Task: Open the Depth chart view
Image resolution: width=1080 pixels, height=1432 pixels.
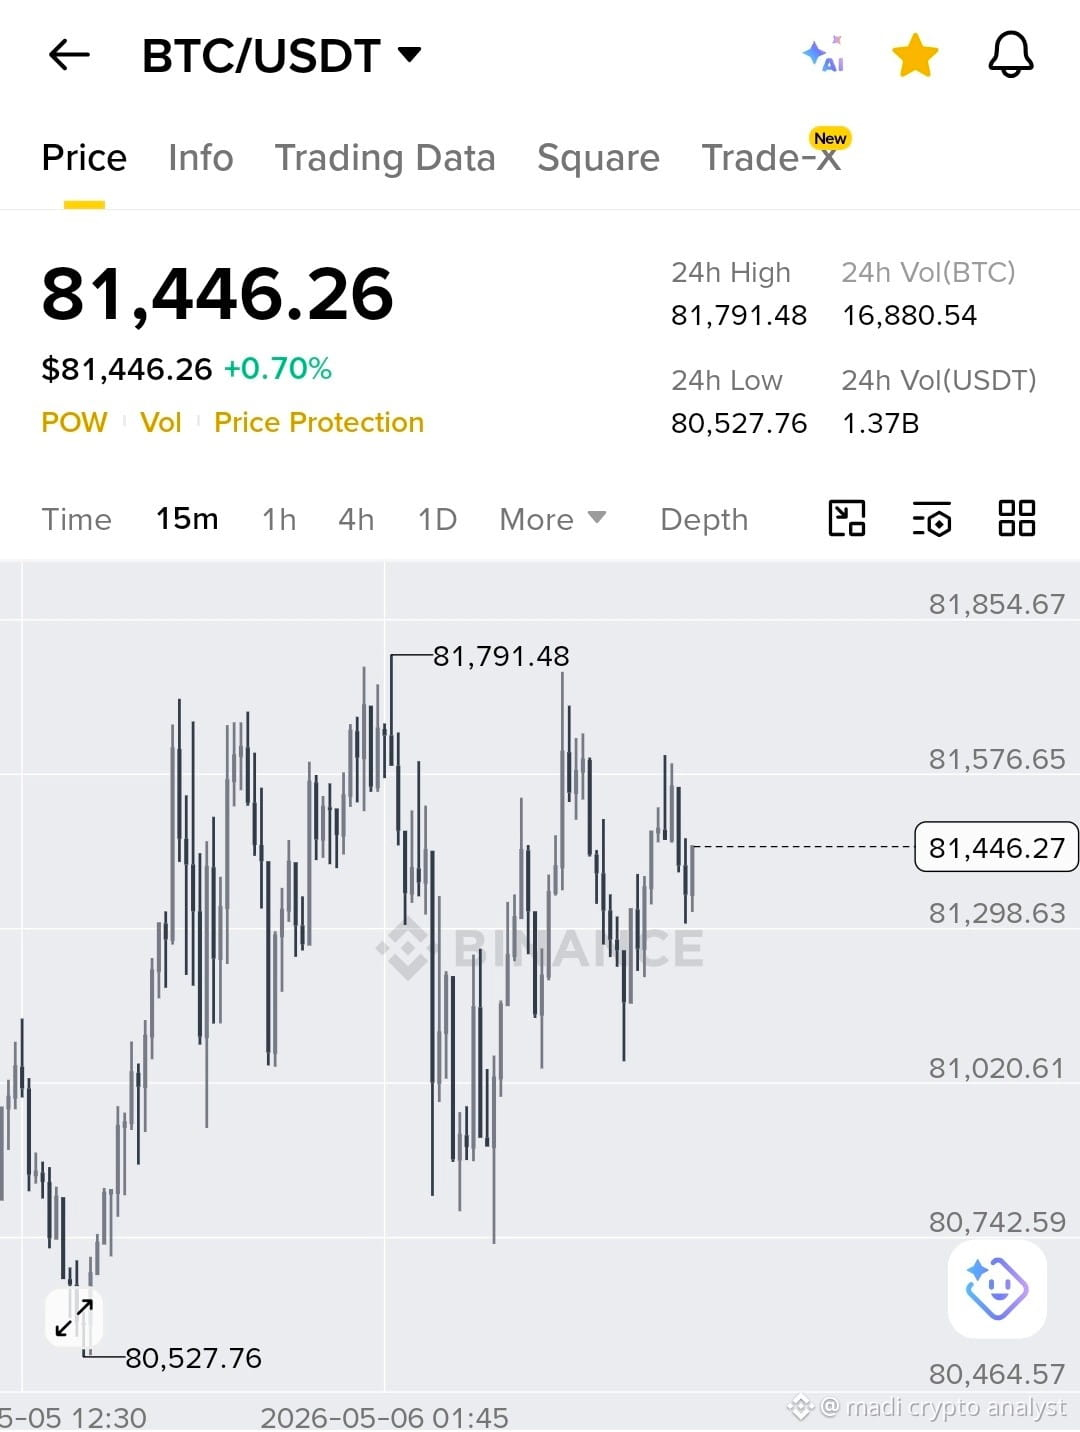Action: coord(704,520)
